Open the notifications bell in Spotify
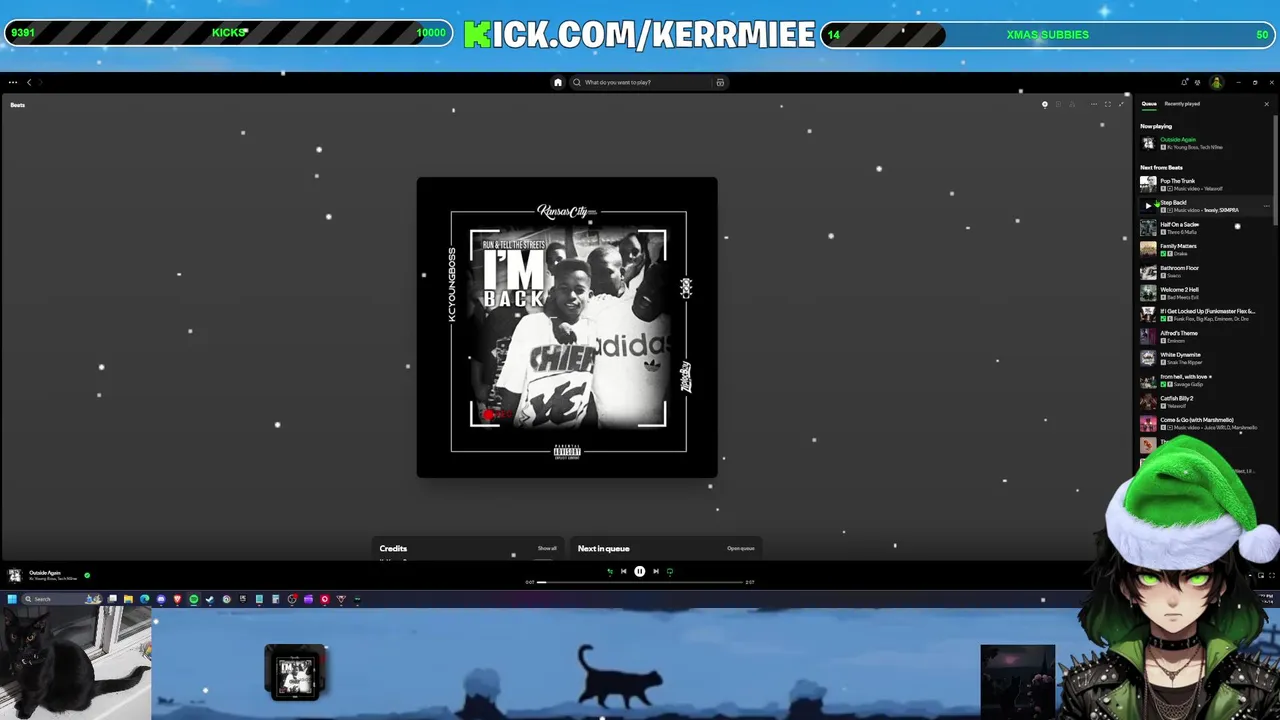The width and height of the screenshot is (1280, 720). click(1184, 82)
